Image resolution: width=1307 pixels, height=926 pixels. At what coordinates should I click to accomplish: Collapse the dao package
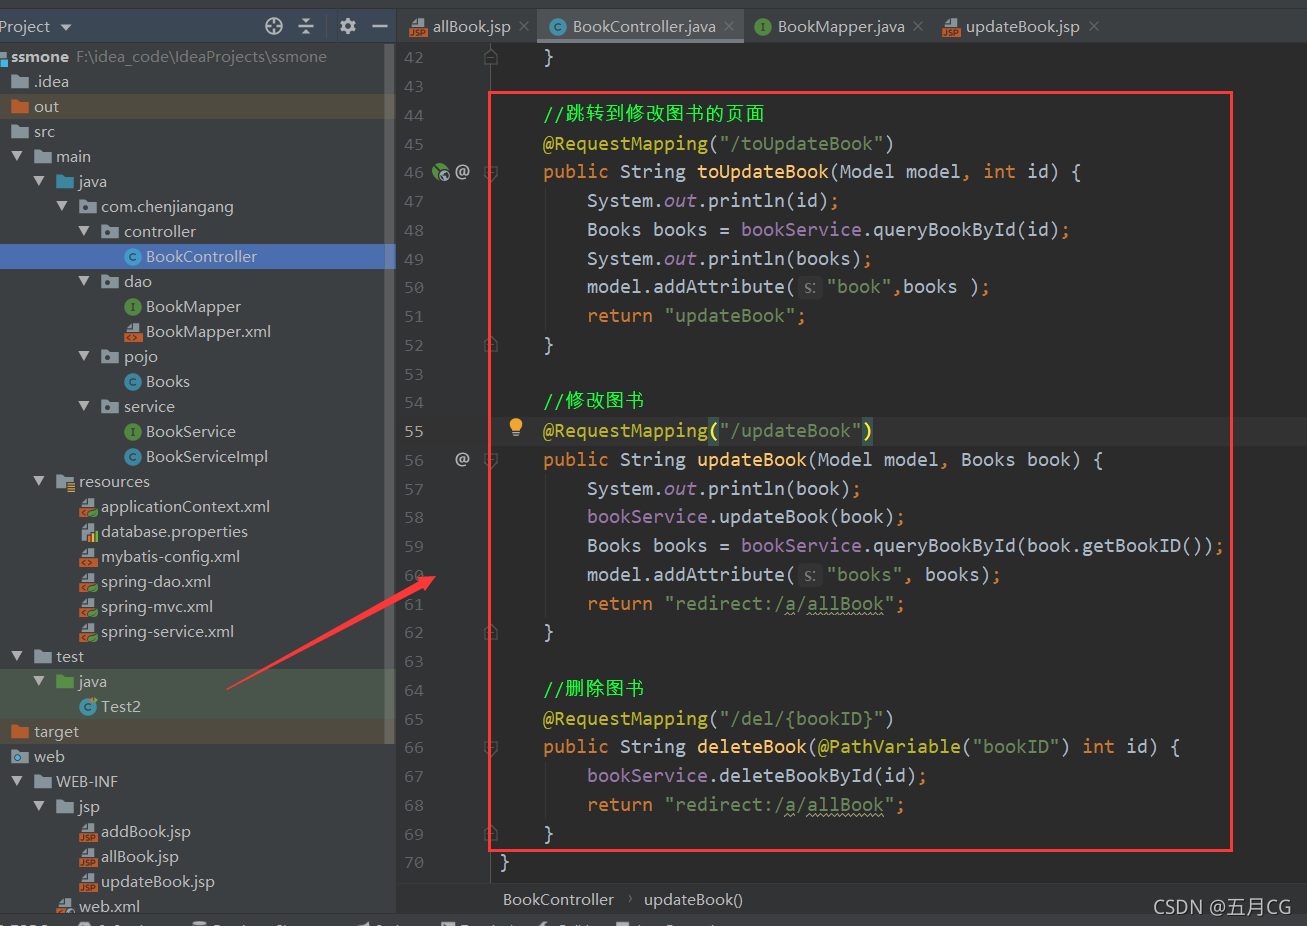(x=84, y=281)
